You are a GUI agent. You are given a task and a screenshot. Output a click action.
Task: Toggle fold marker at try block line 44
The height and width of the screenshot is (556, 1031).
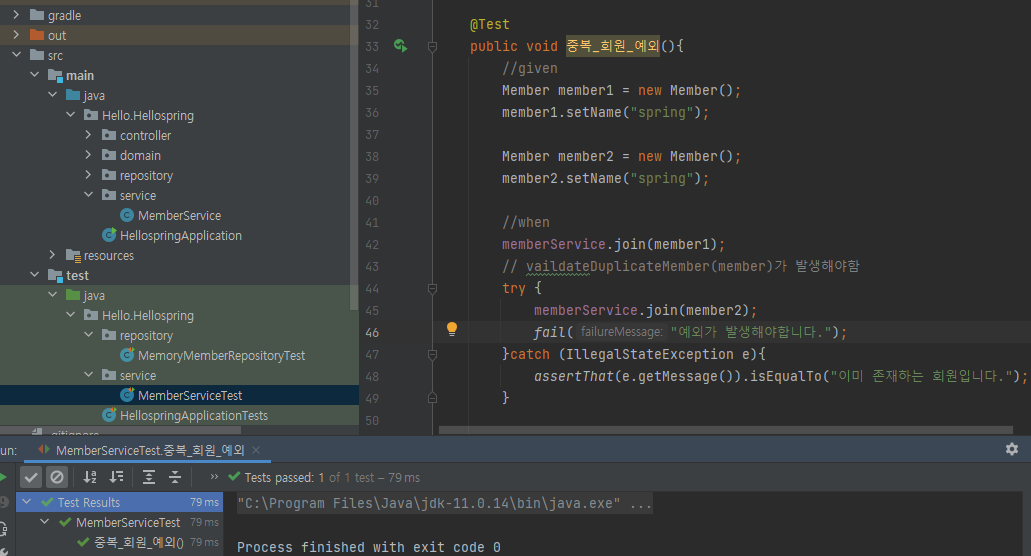coord(432,289)
